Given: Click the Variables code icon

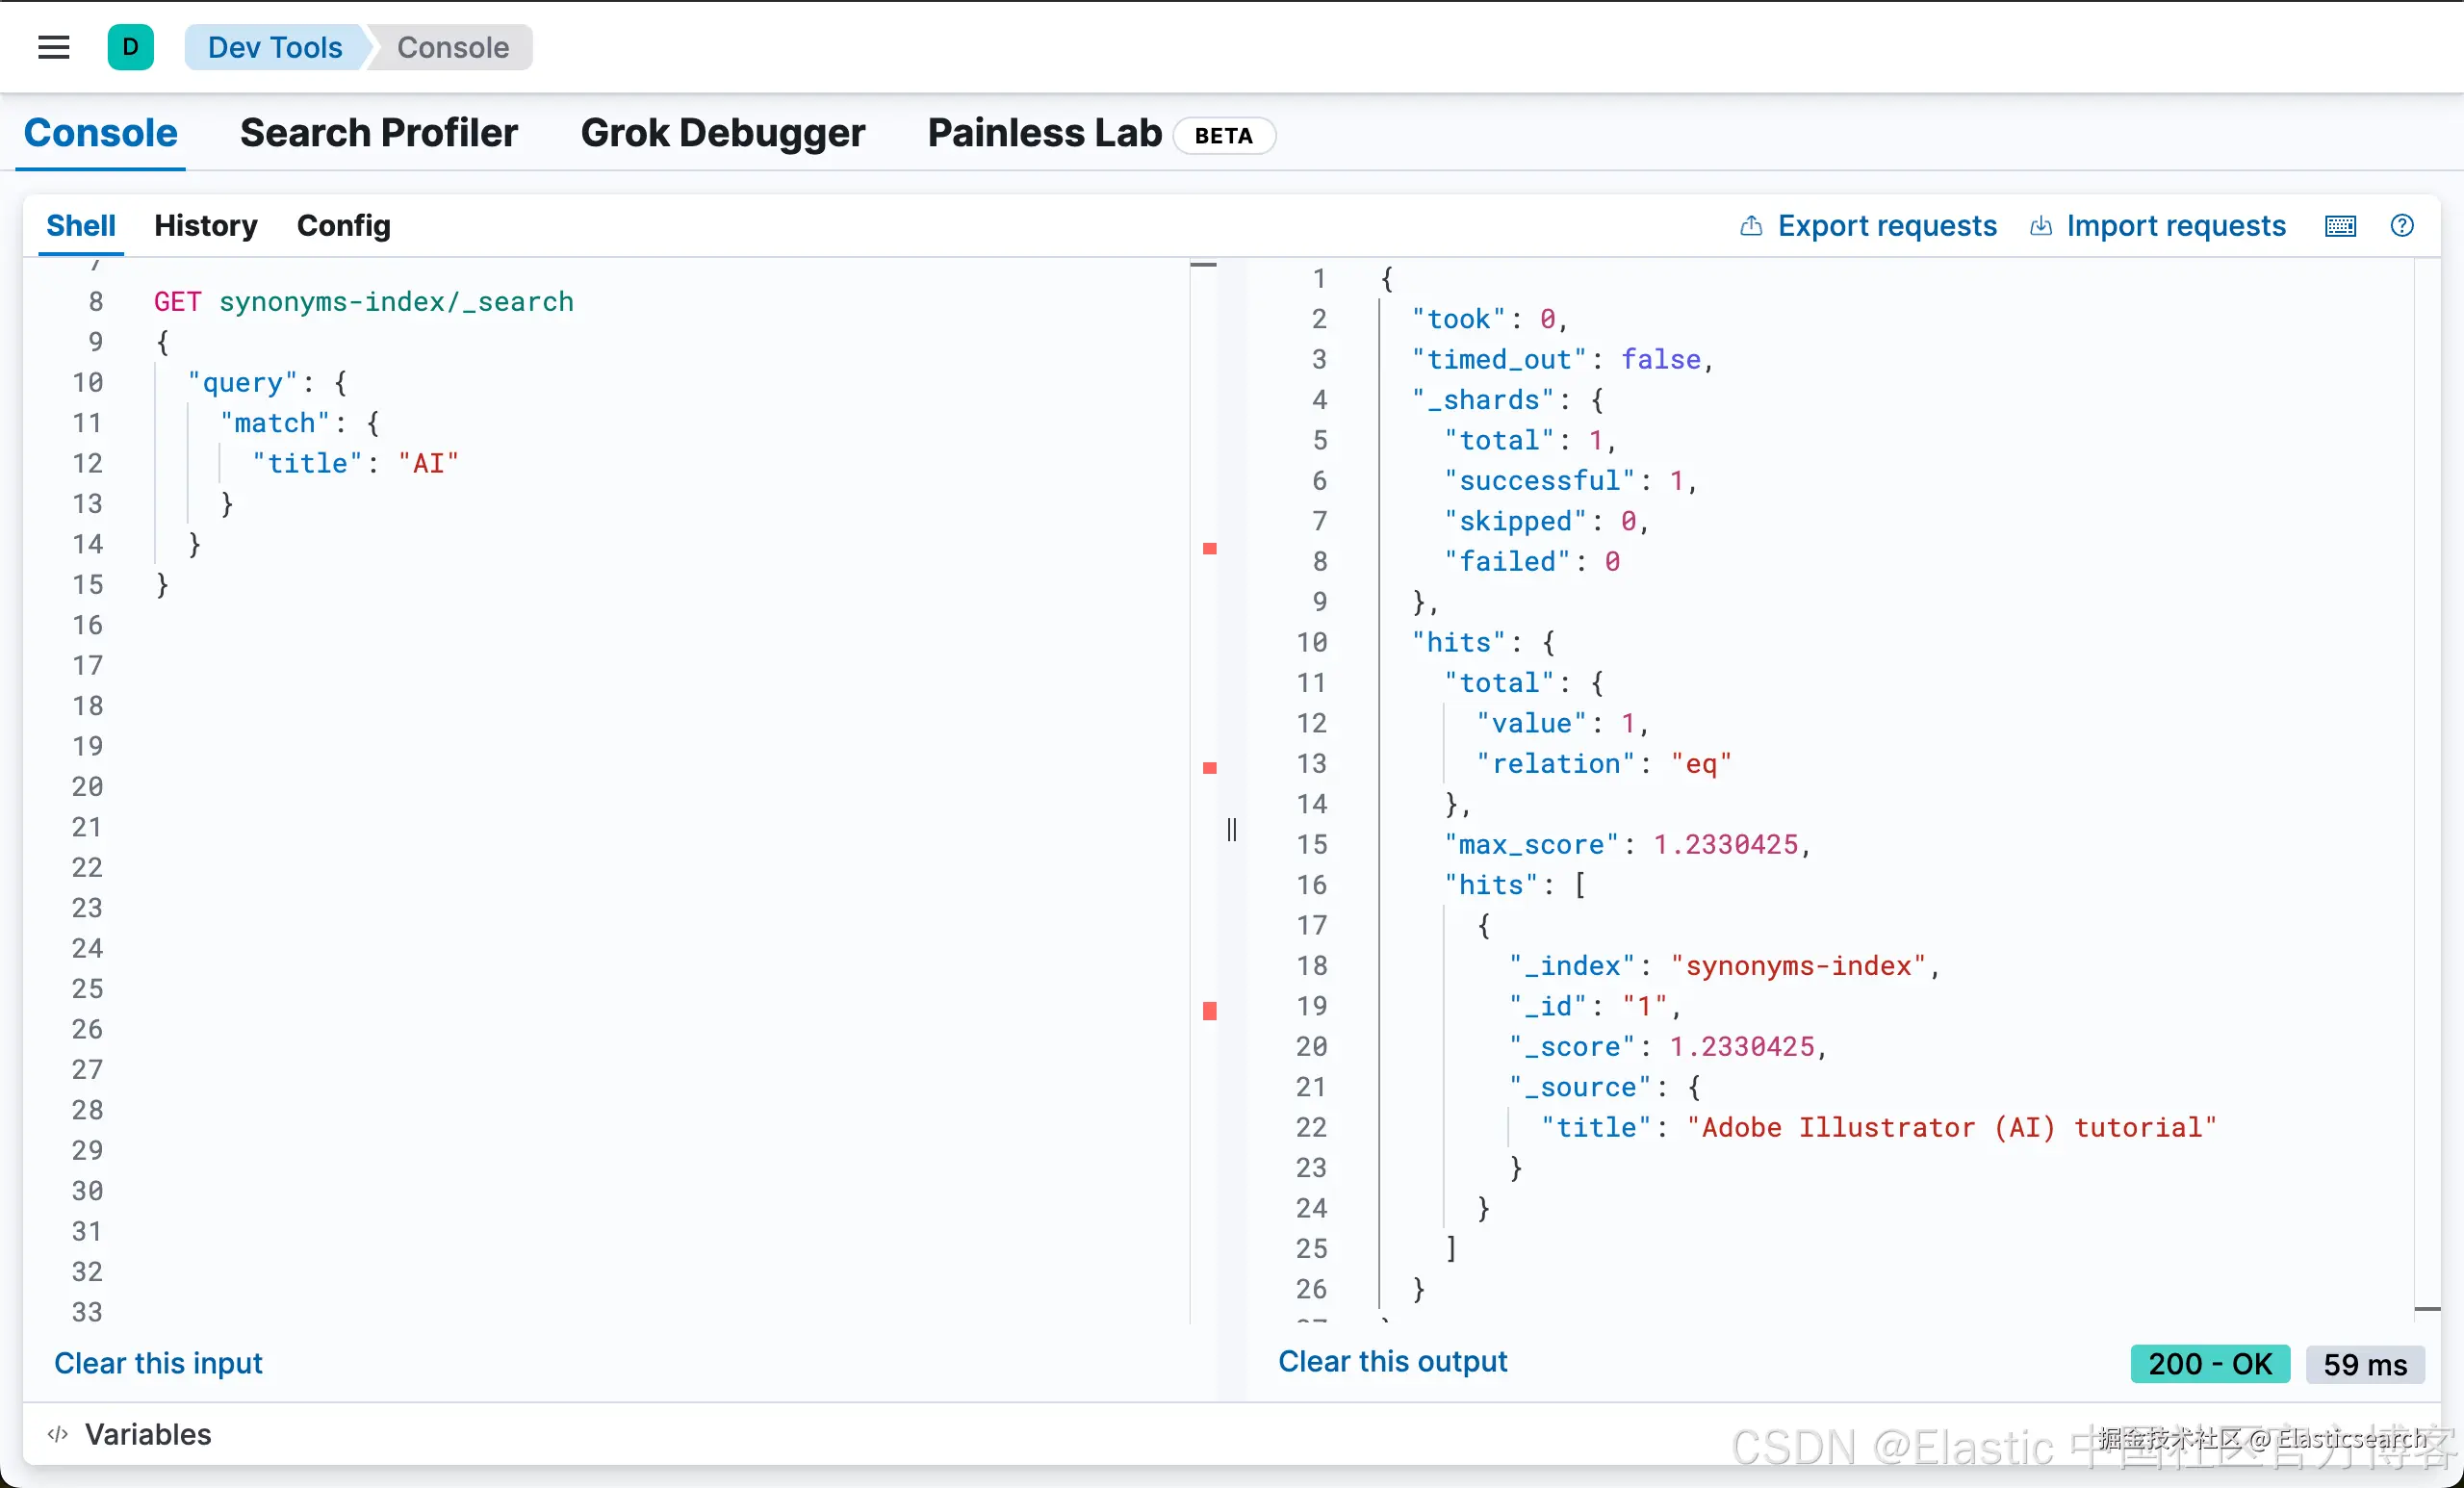Looking at the screenshot, I should [x=58, y=1434].
